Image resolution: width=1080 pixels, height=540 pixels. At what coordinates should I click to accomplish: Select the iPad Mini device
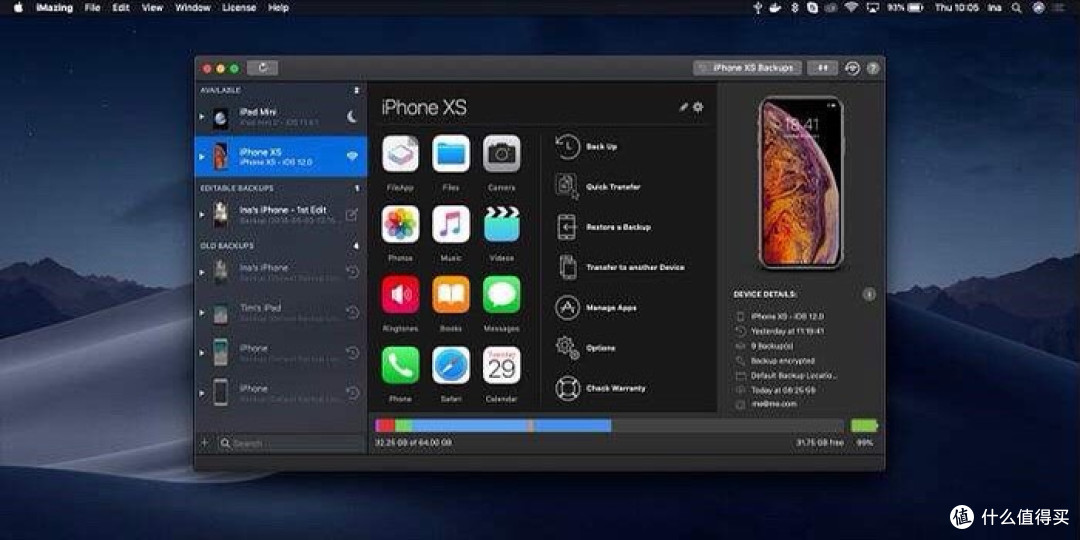coord(281,117)
